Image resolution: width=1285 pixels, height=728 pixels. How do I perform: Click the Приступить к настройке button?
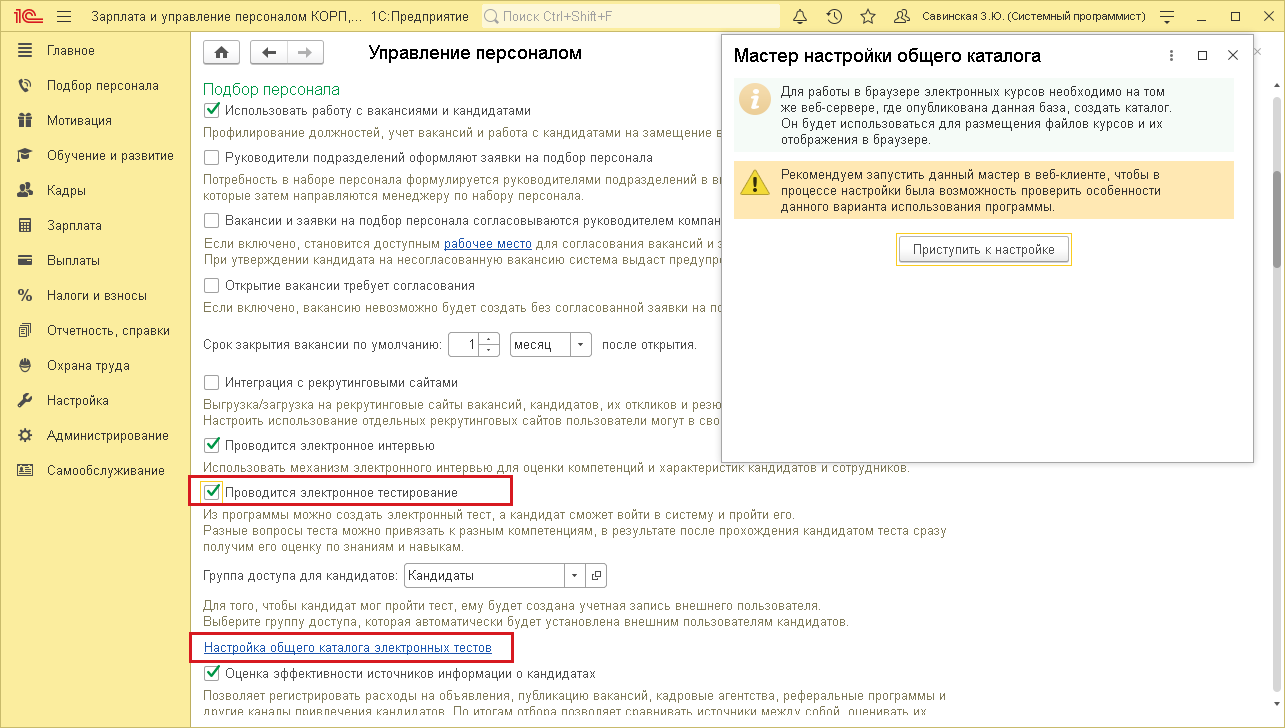point(984,250)
